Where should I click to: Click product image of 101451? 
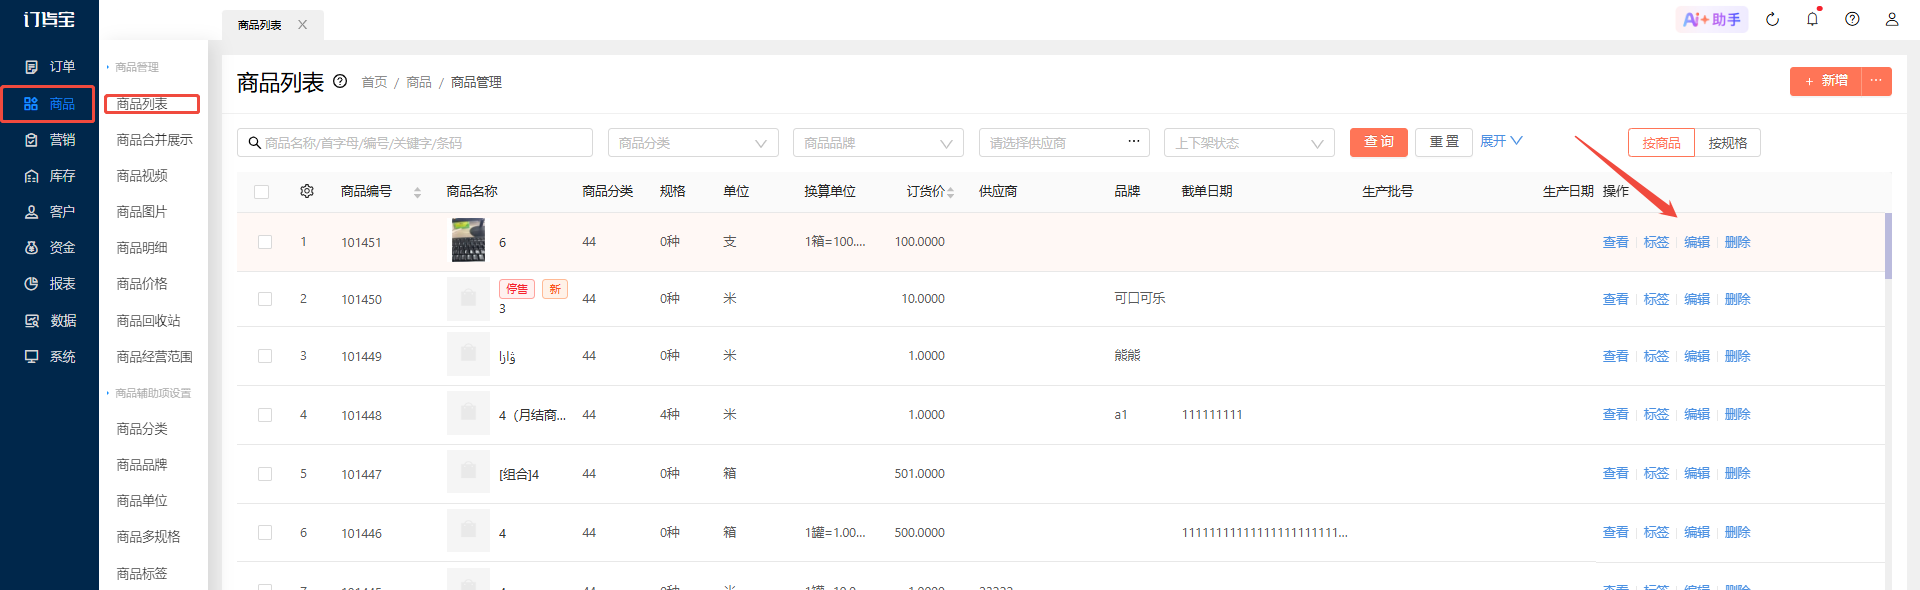pyautogui.click(x=468, y=241)
